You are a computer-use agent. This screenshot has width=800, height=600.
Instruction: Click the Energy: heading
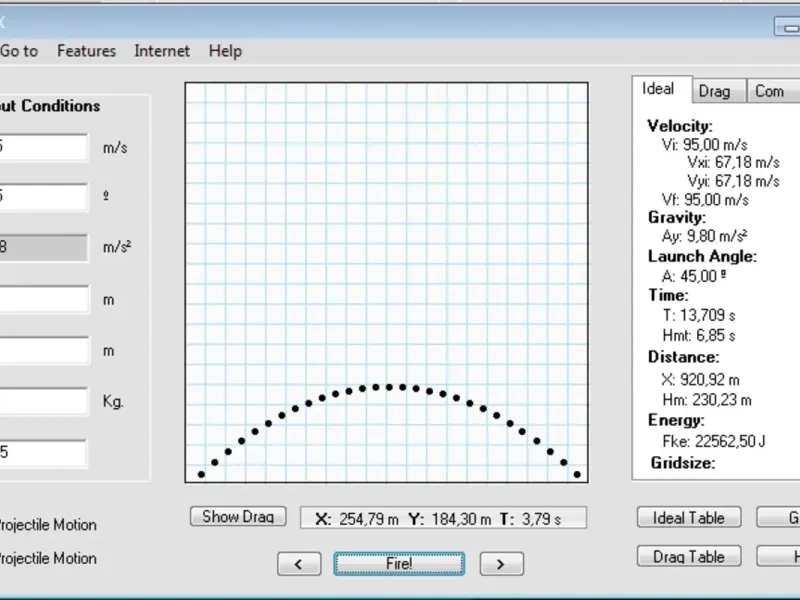coord(676,420)
